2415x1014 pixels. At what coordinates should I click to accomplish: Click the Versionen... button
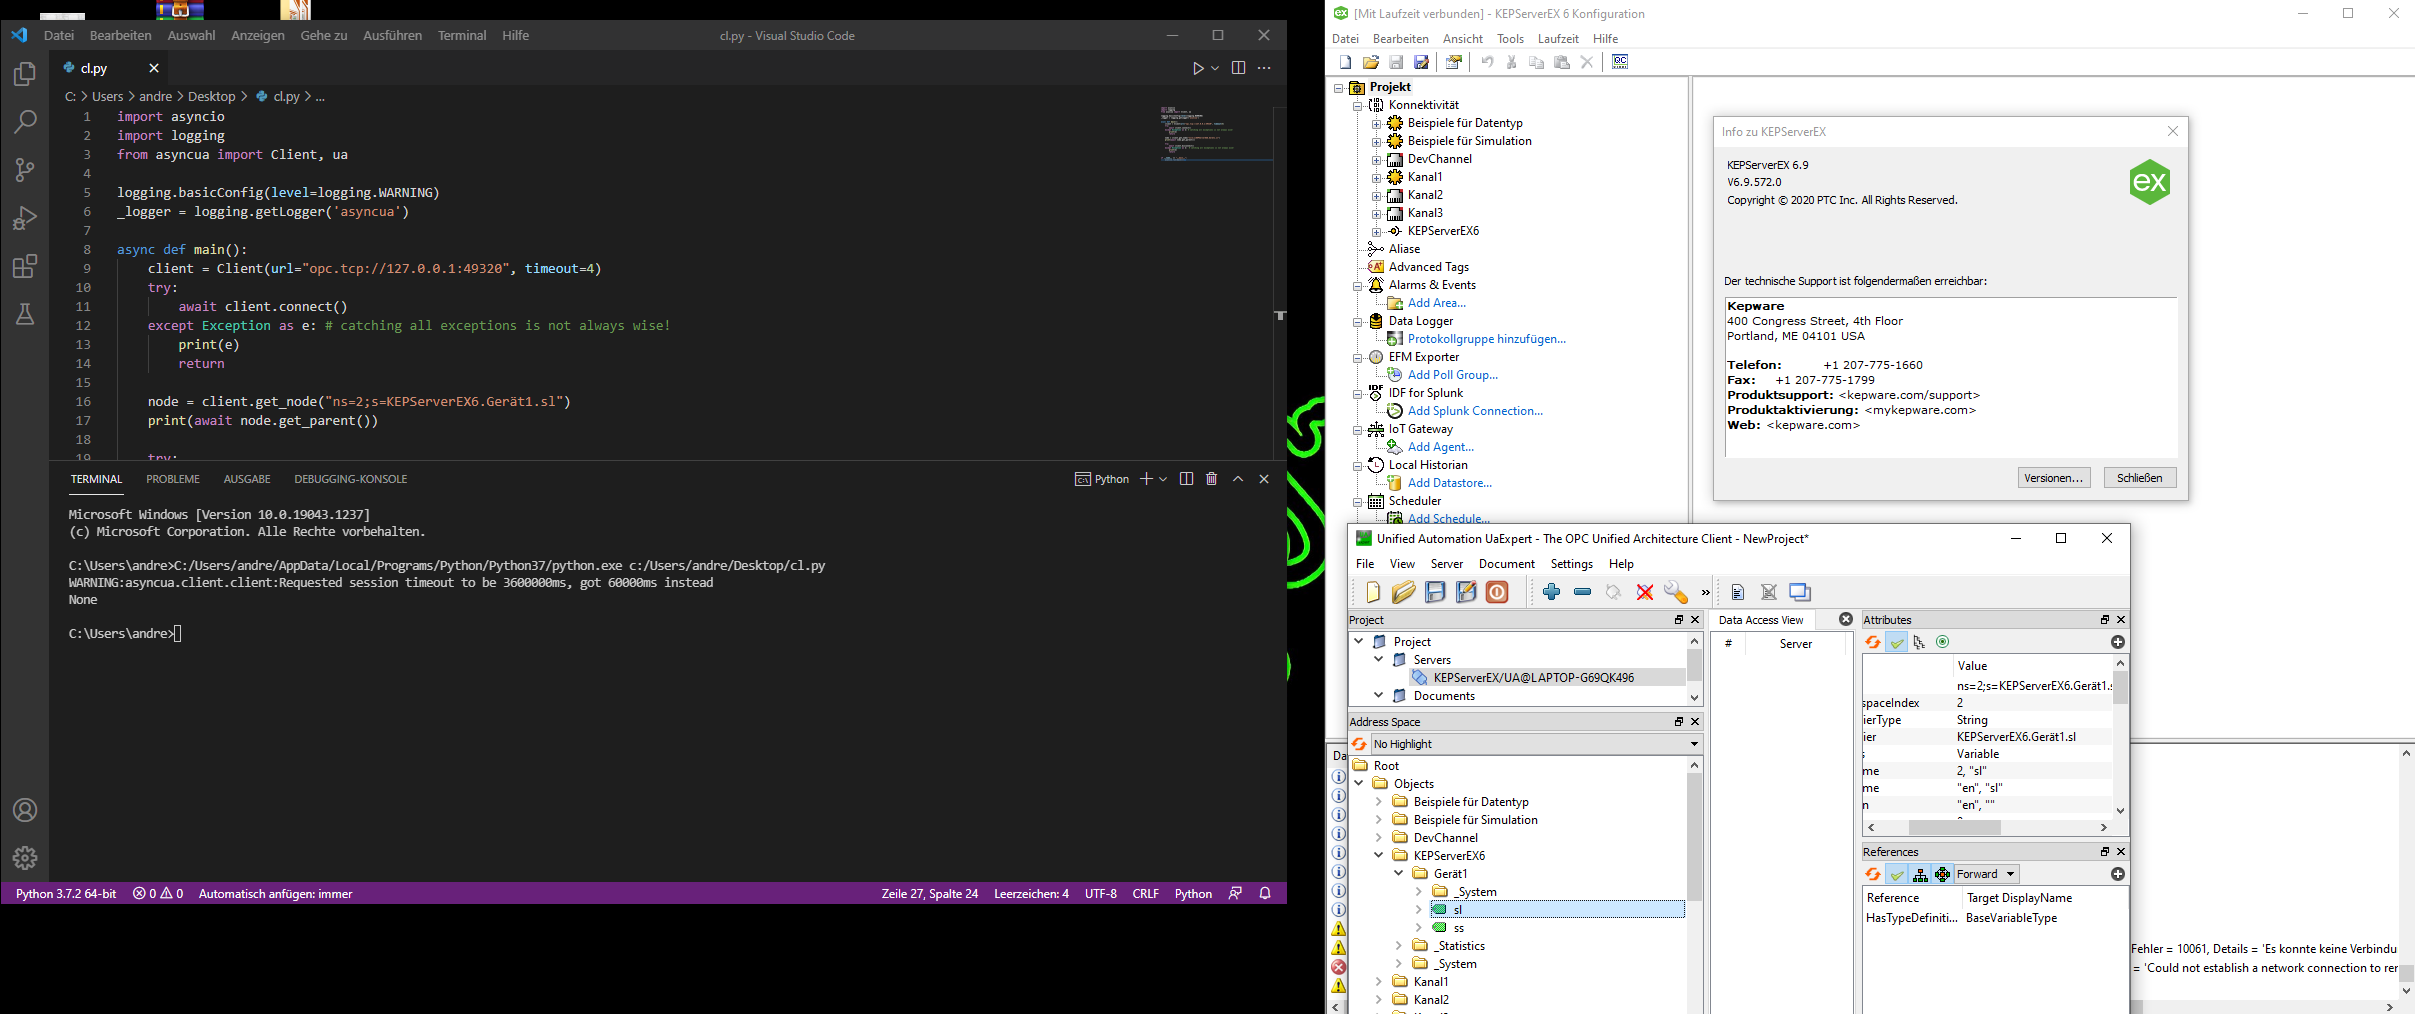[2054, 478]
